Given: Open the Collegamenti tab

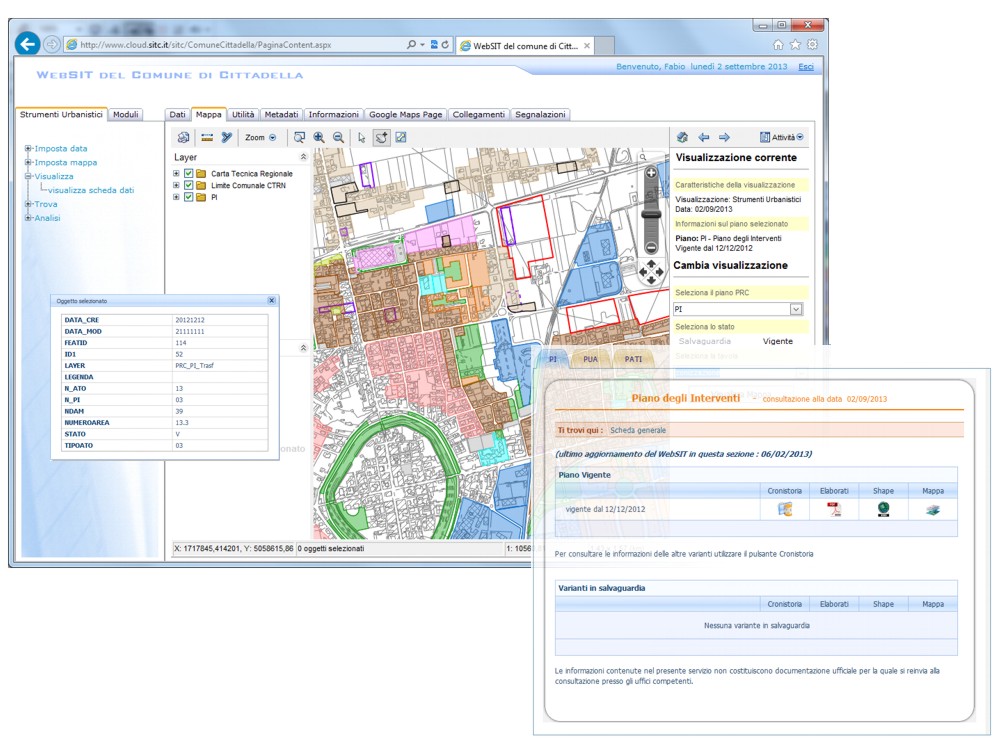Looking at the screenshot, I should (x=478, y=115).
